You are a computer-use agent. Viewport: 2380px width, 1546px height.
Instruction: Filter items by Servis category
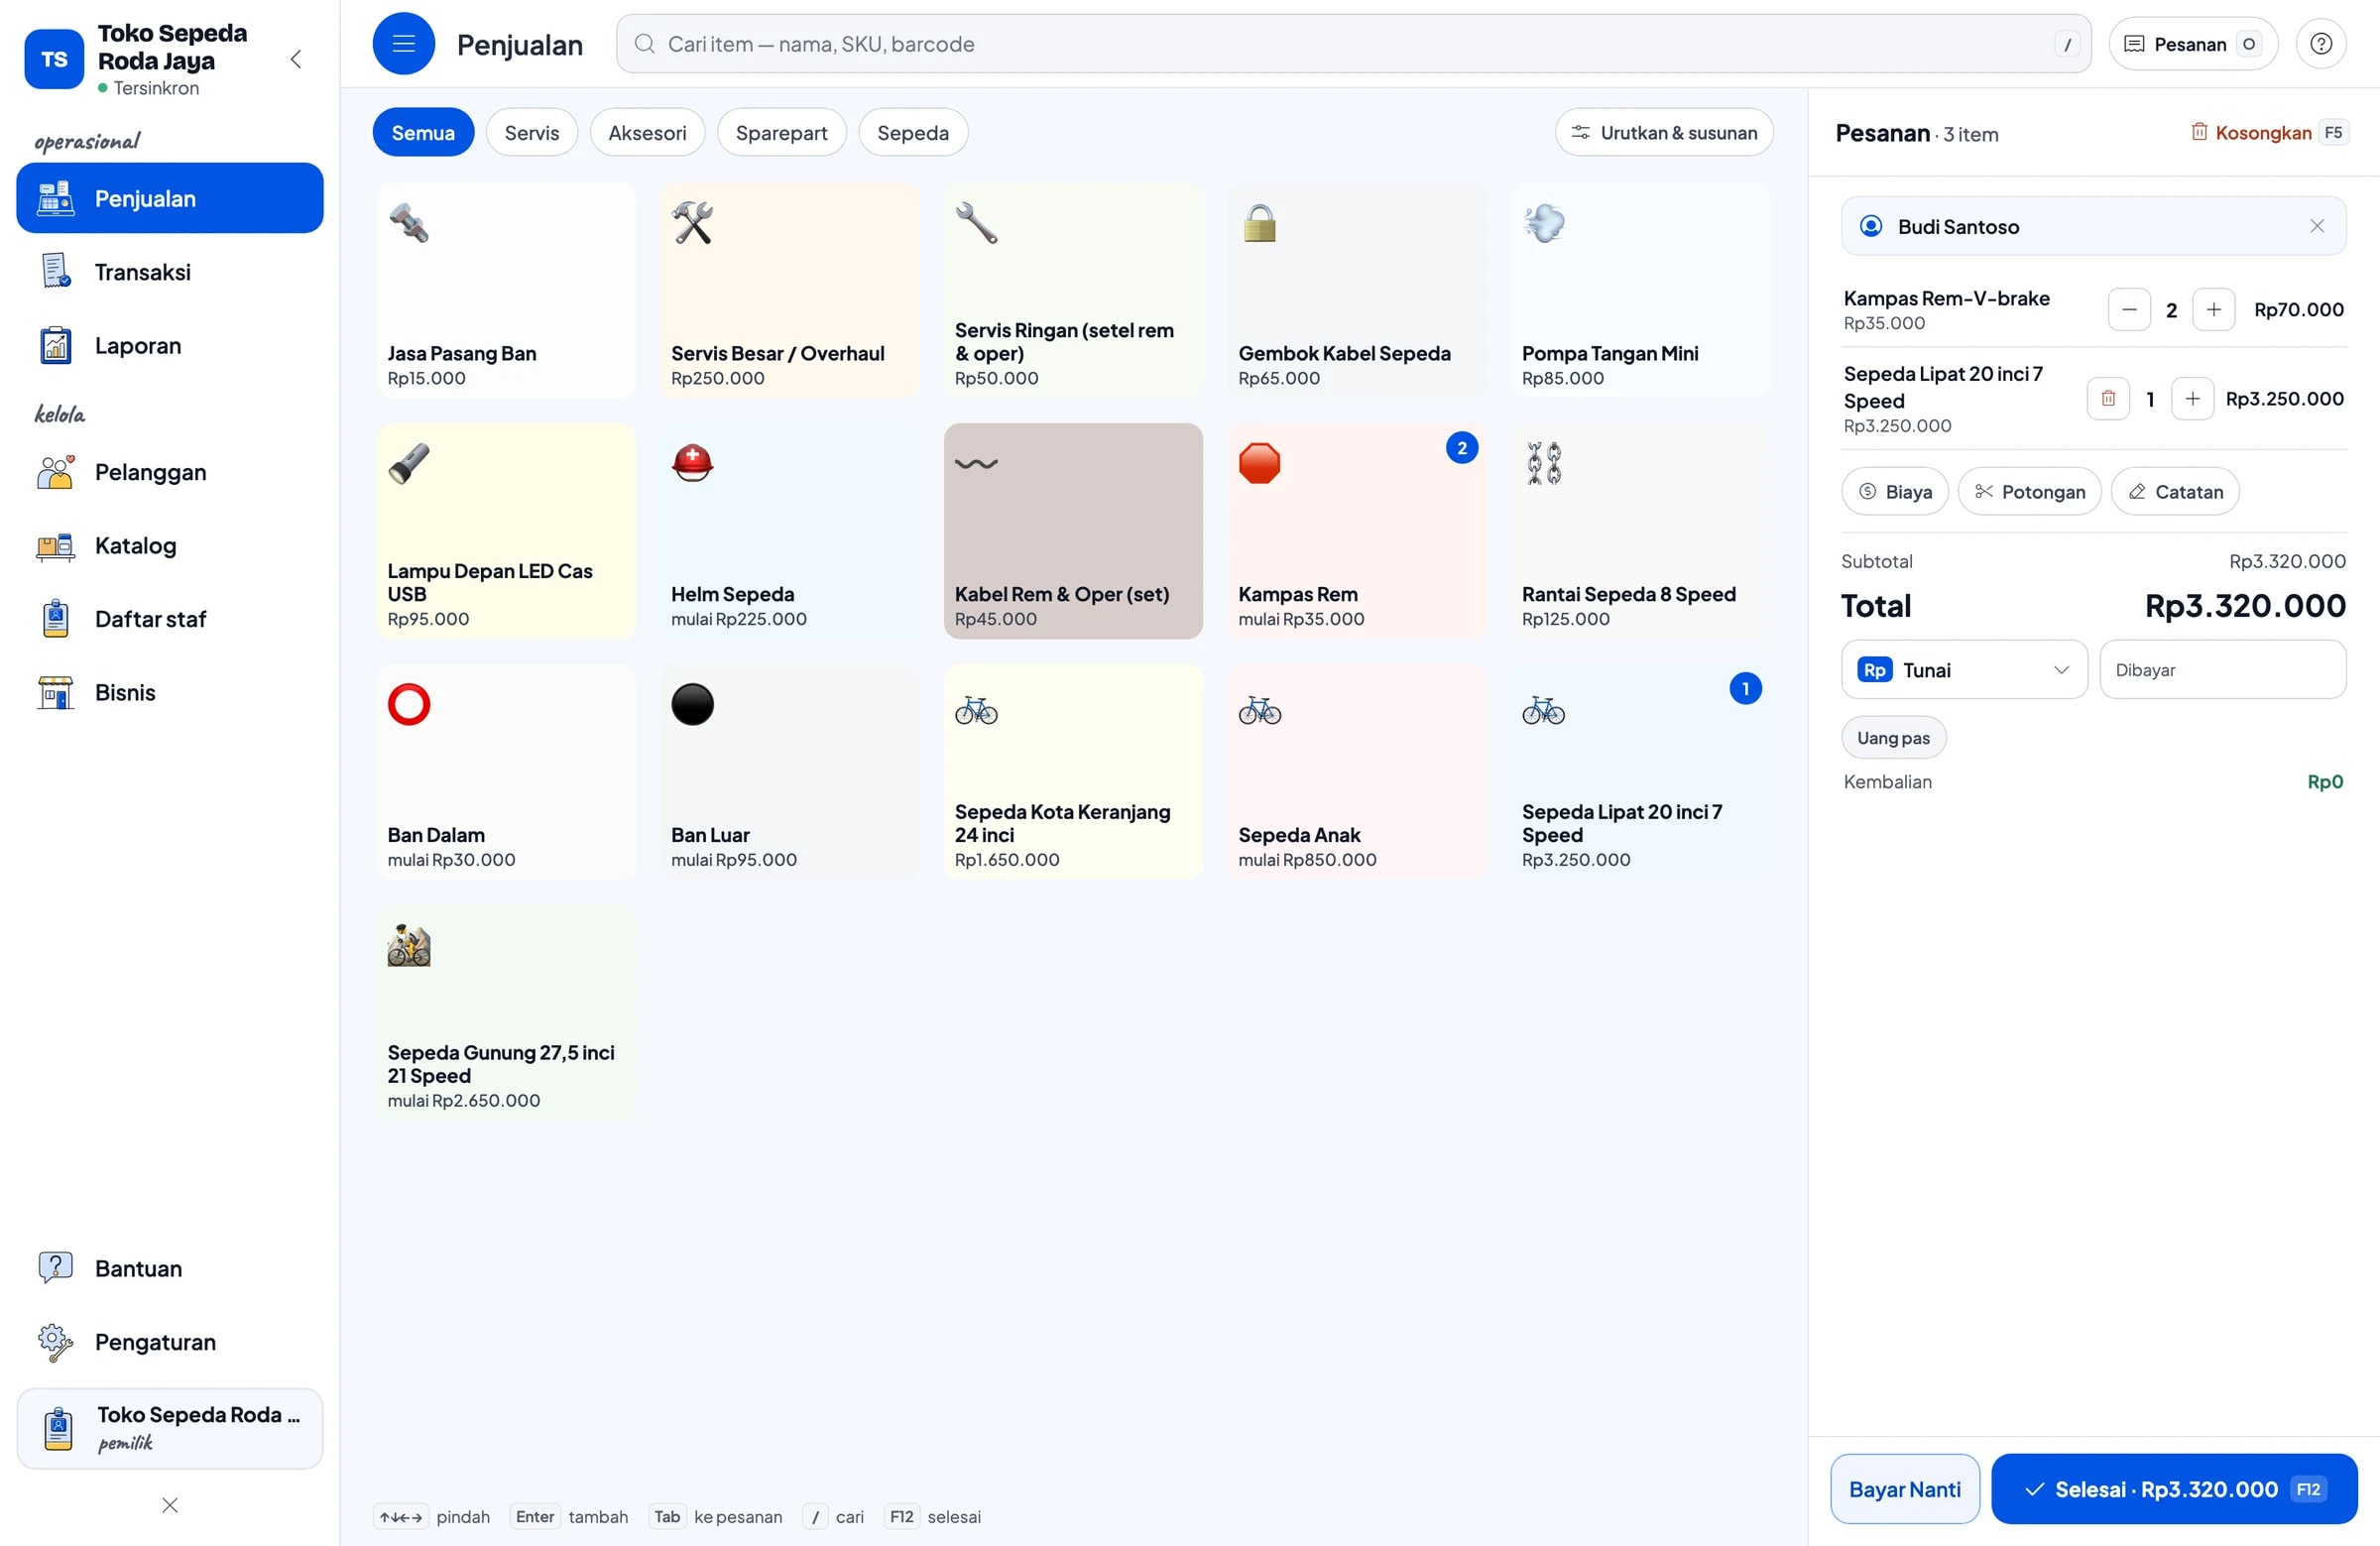pos(532,132)
